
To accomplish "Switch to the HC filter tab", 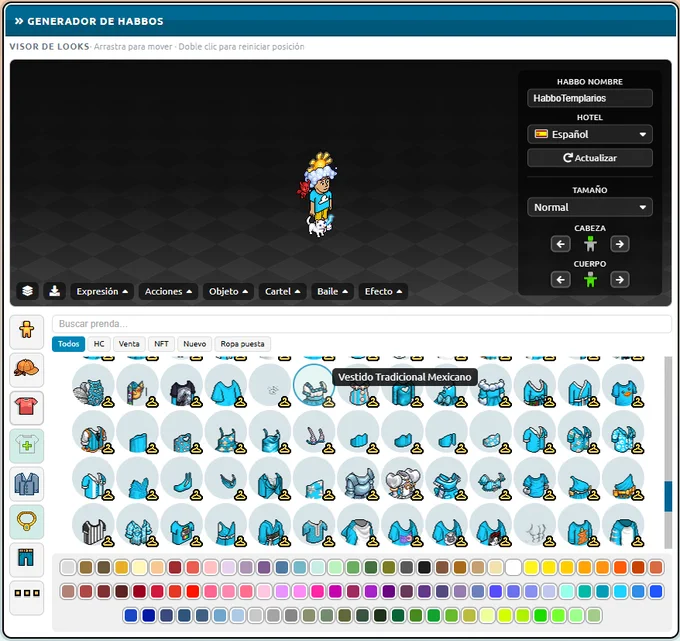I will pyautogui.click(x=99, y=344).
